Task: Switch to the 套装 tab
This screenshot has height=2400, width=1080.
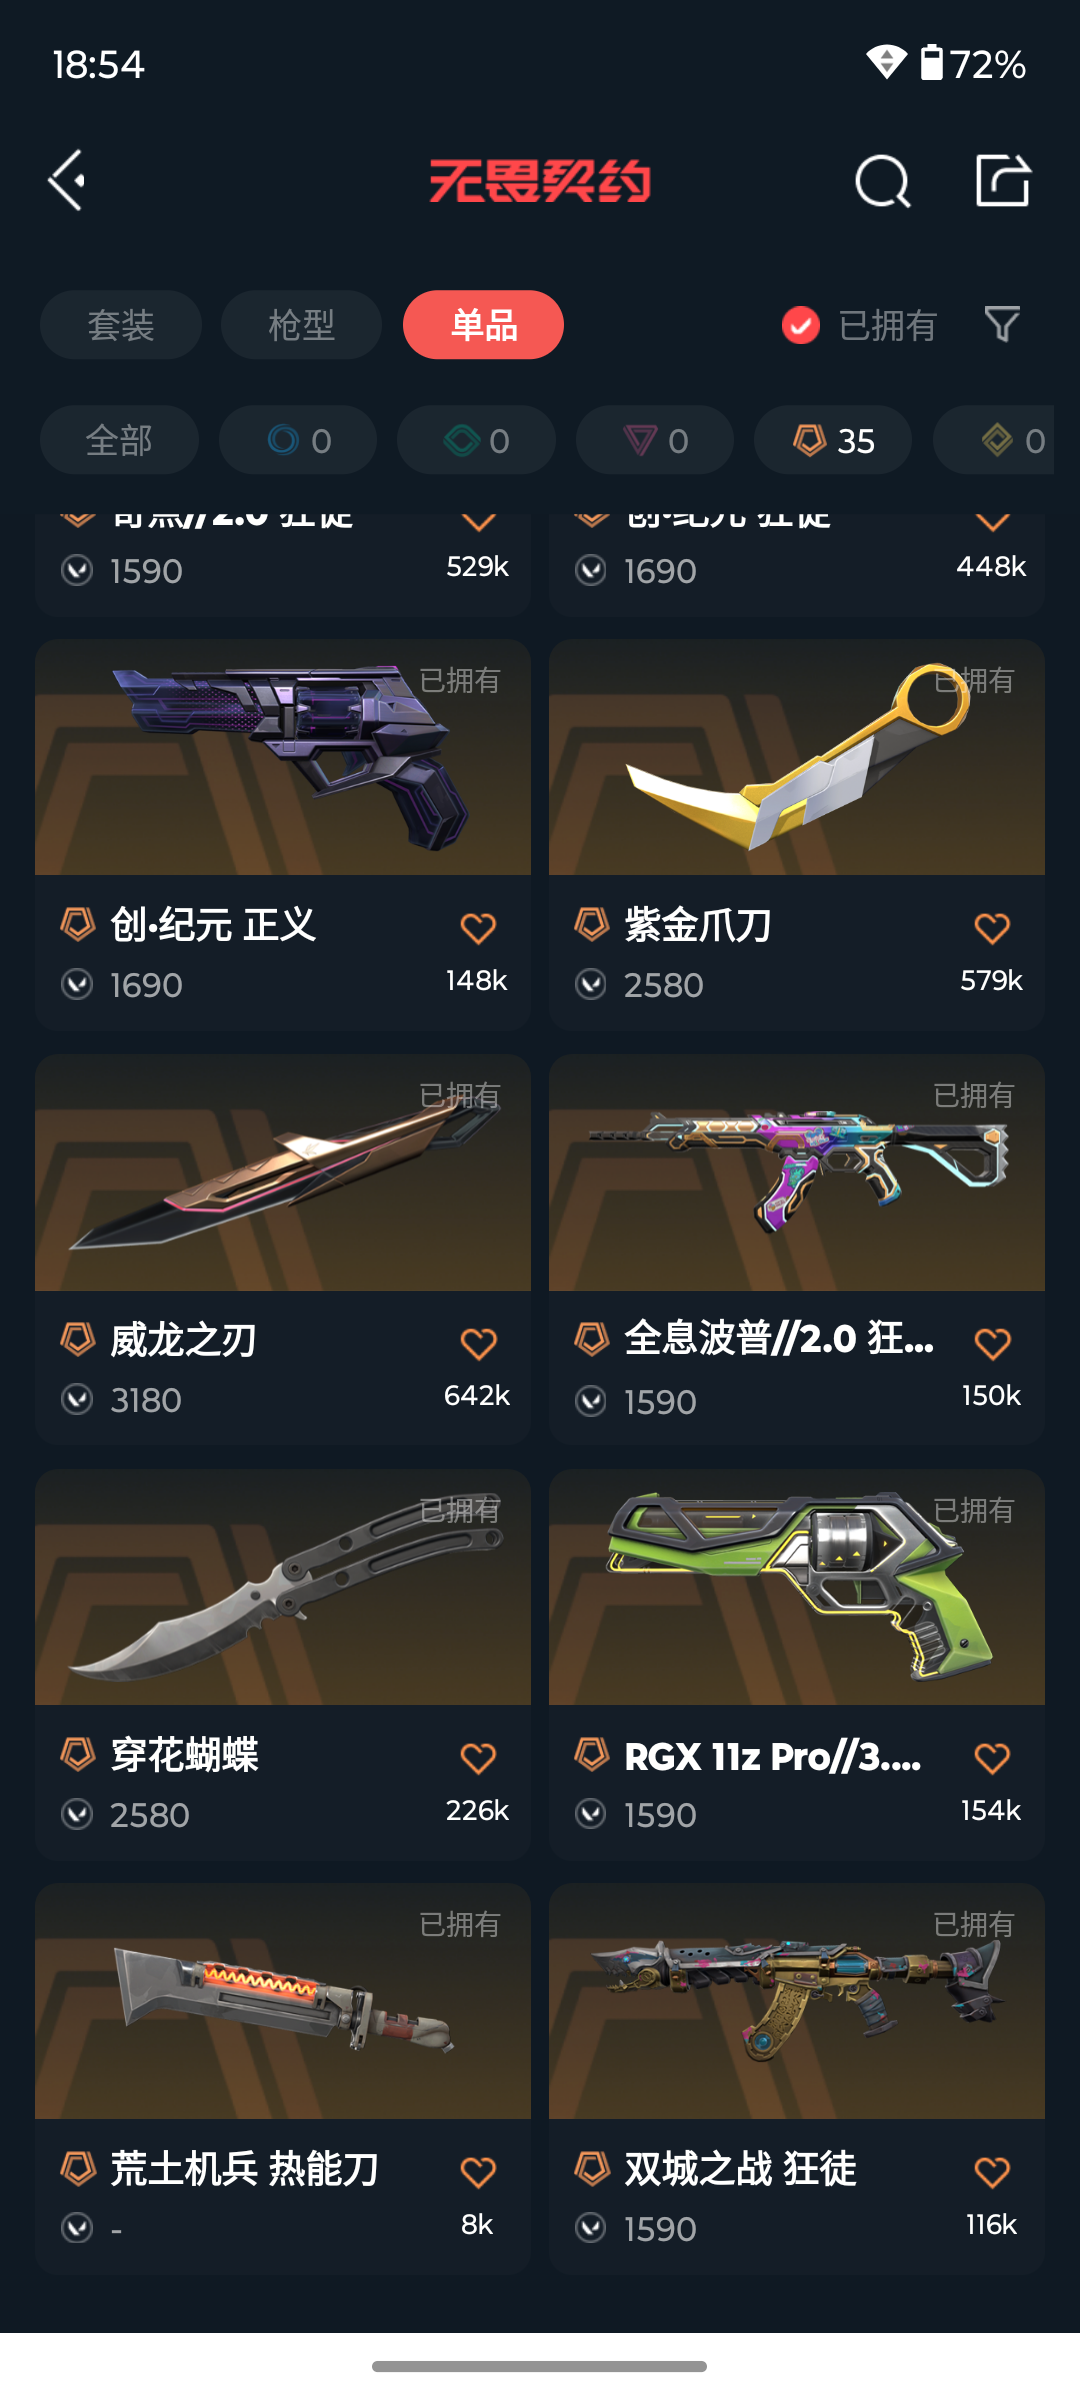Action: pyautogui.click(x=121, y=325)
